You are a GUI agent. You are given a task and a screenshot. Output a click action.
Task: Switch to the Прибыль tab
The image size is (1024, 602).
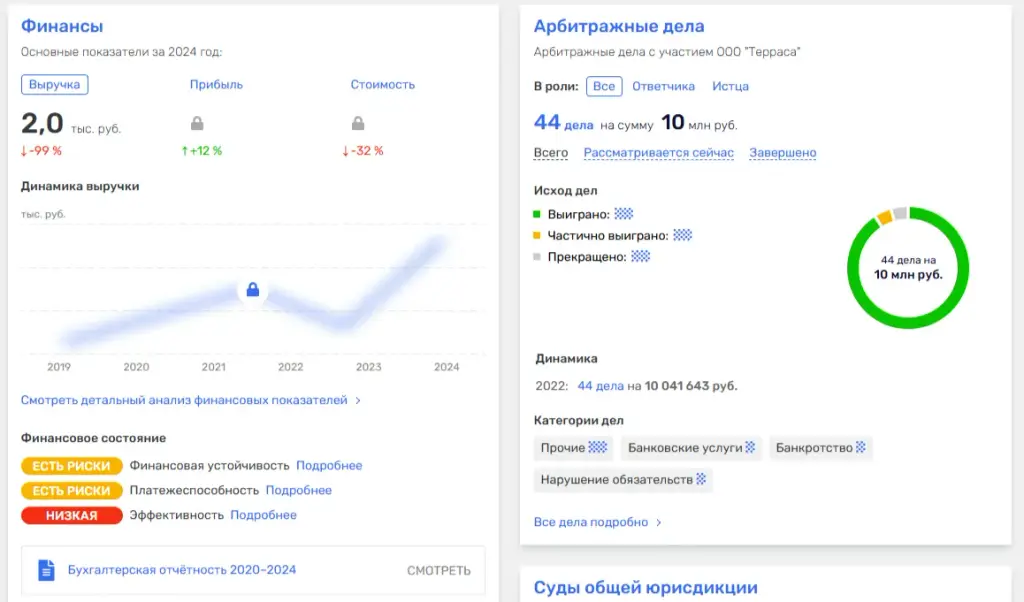216,85
